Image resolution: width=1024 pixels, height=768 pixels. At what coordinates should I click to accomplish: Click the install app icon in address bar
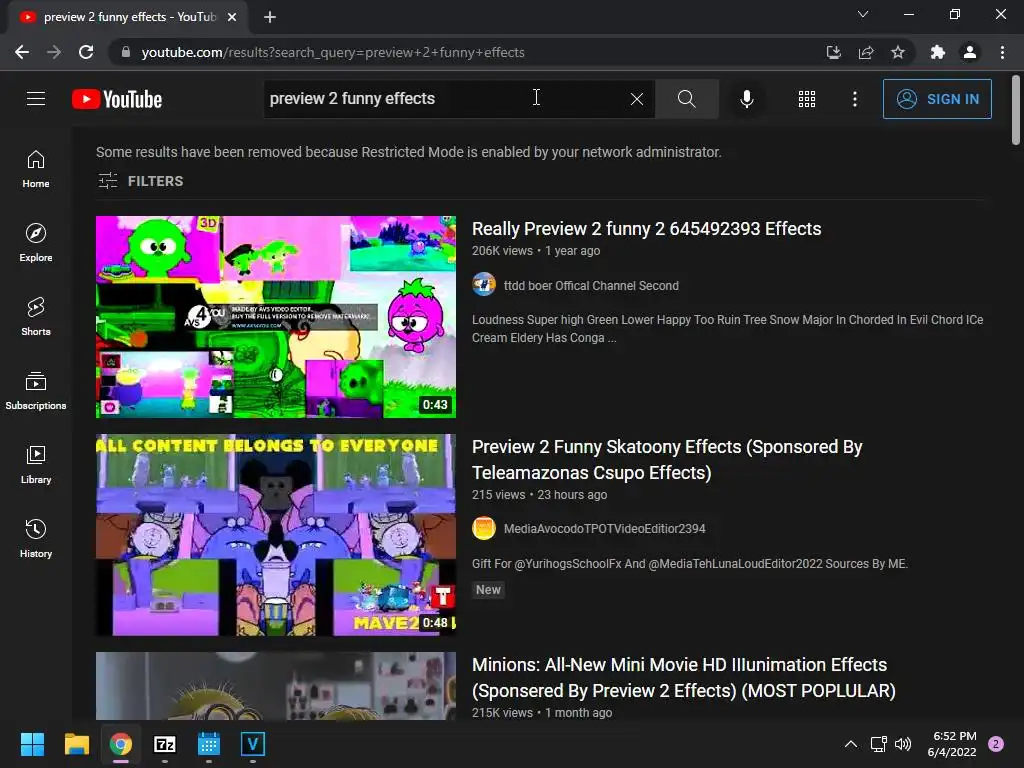(833, 52)
